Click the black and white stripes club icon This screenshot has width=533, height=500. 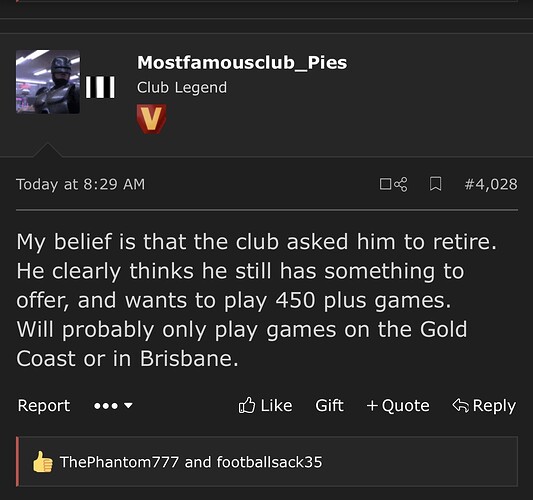point(100,87)
